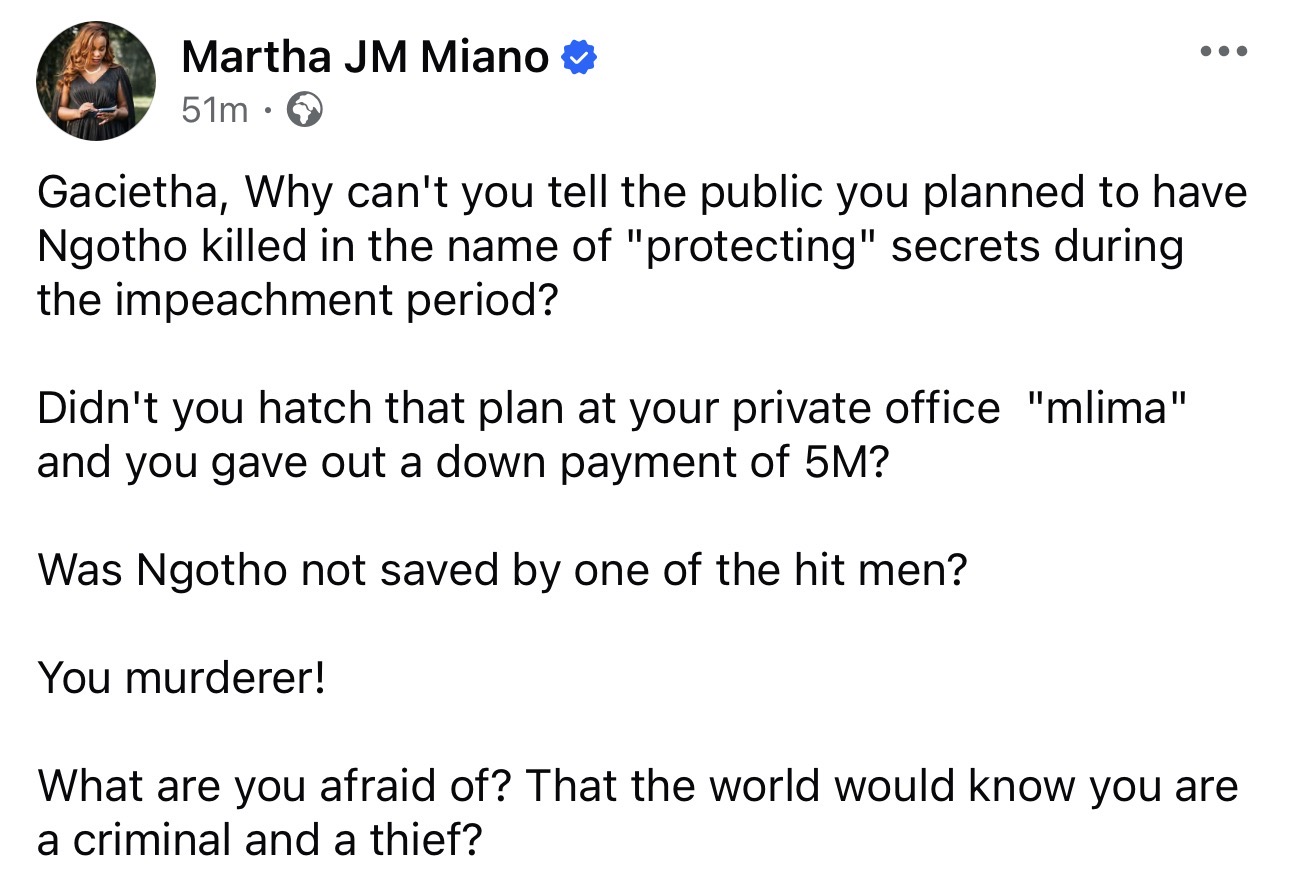Click the 51m post timestamp
The width and height of the screenshot is (1290, 891).
click(214, 110)
